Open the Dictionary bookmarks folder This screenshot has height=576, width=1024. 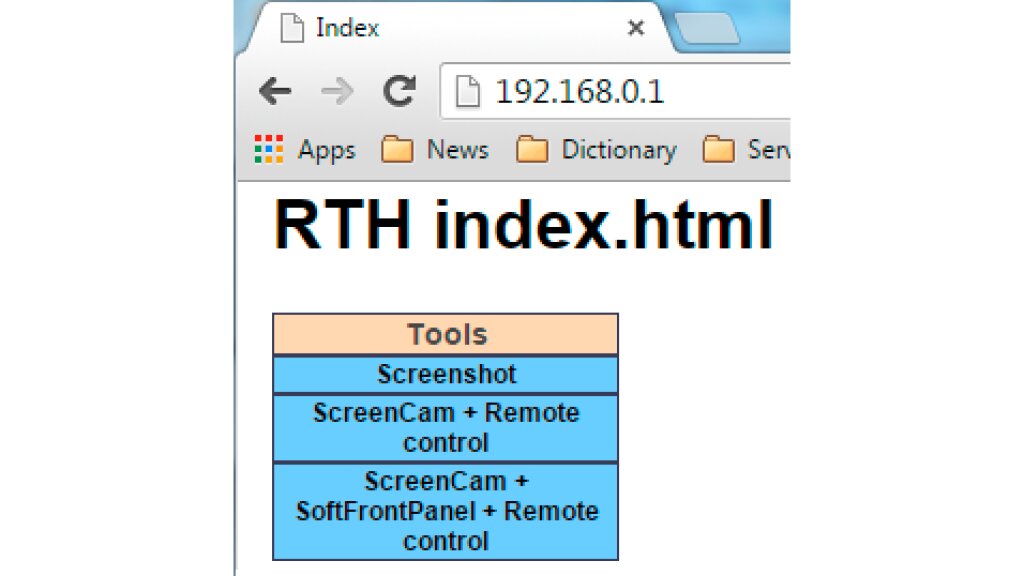click(x=596, y=150)
